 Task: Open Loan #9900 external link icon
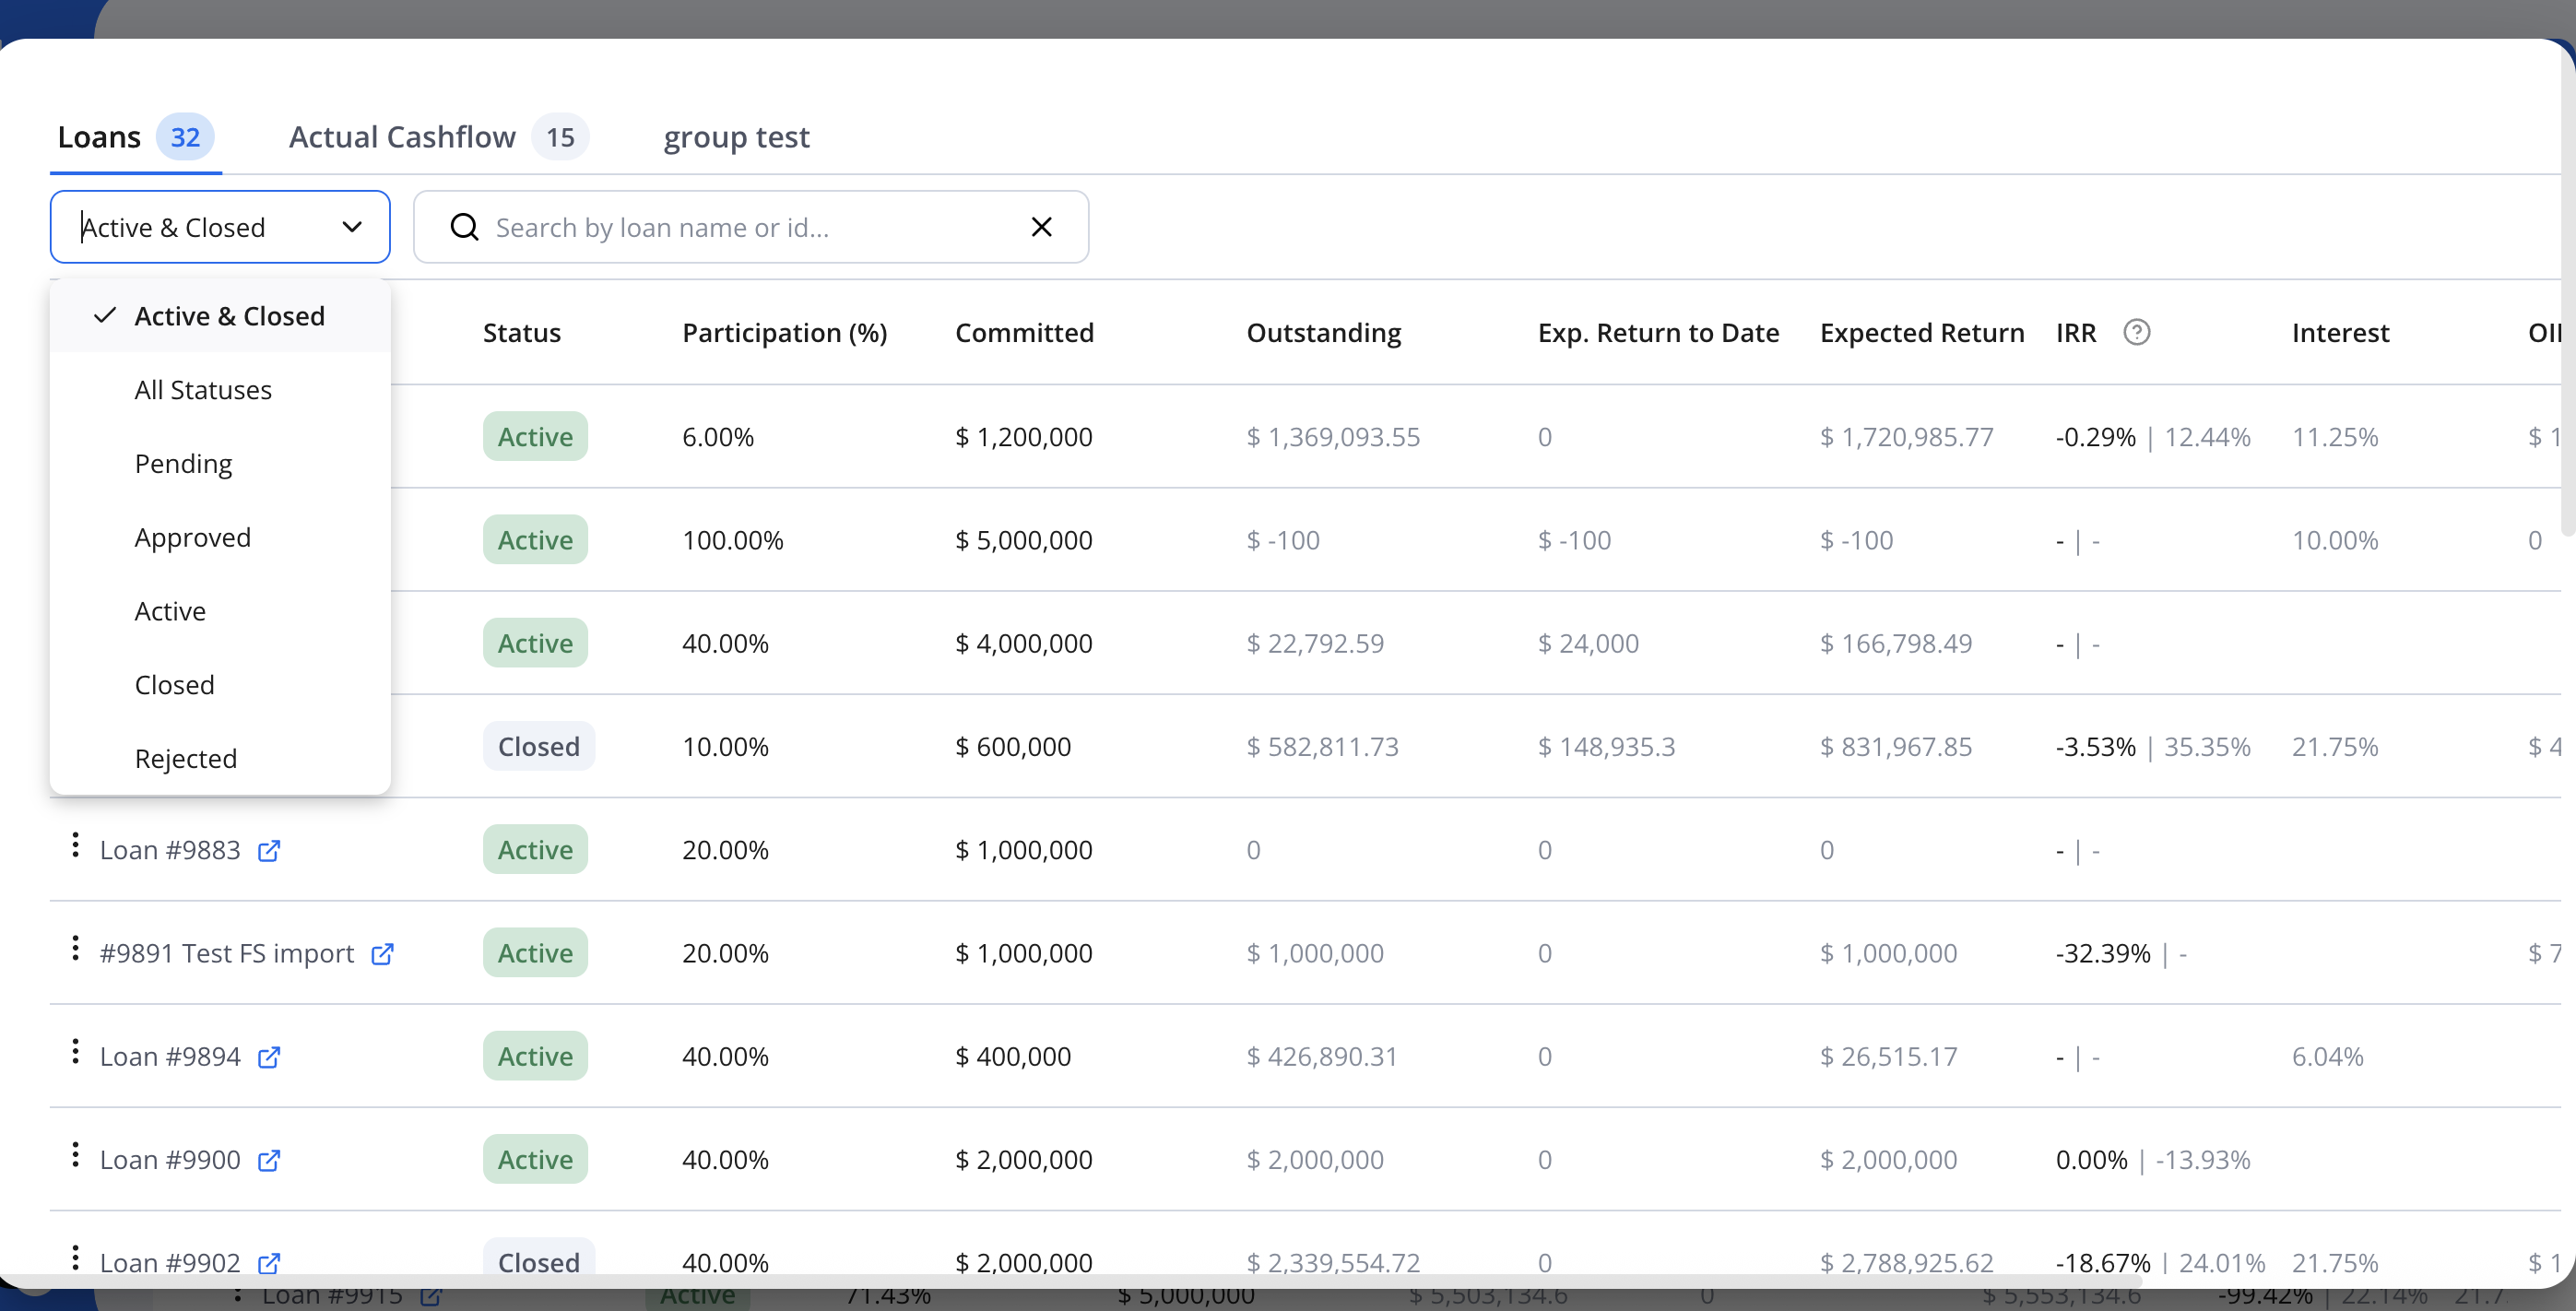point(268,1160)
